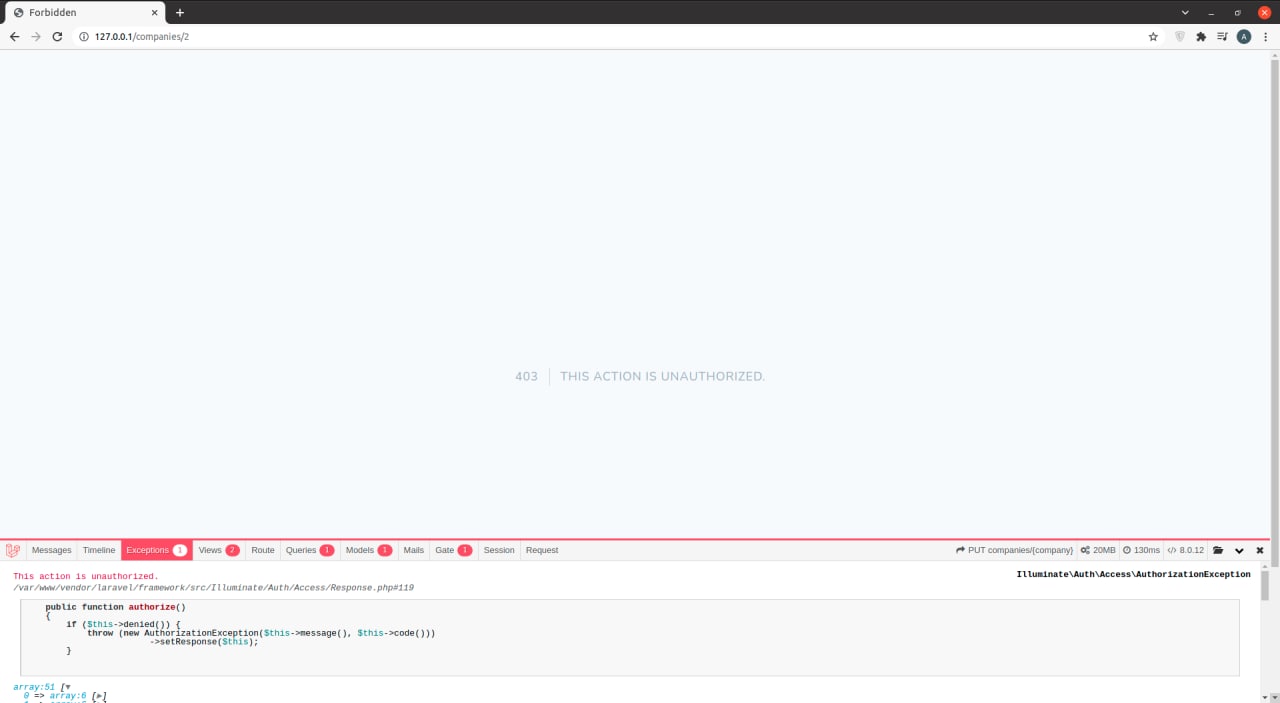Select the Request tab in debugbar
The width and height of the screenshot is (1280, 703).
pyautogui.click(x=542, y=550)
